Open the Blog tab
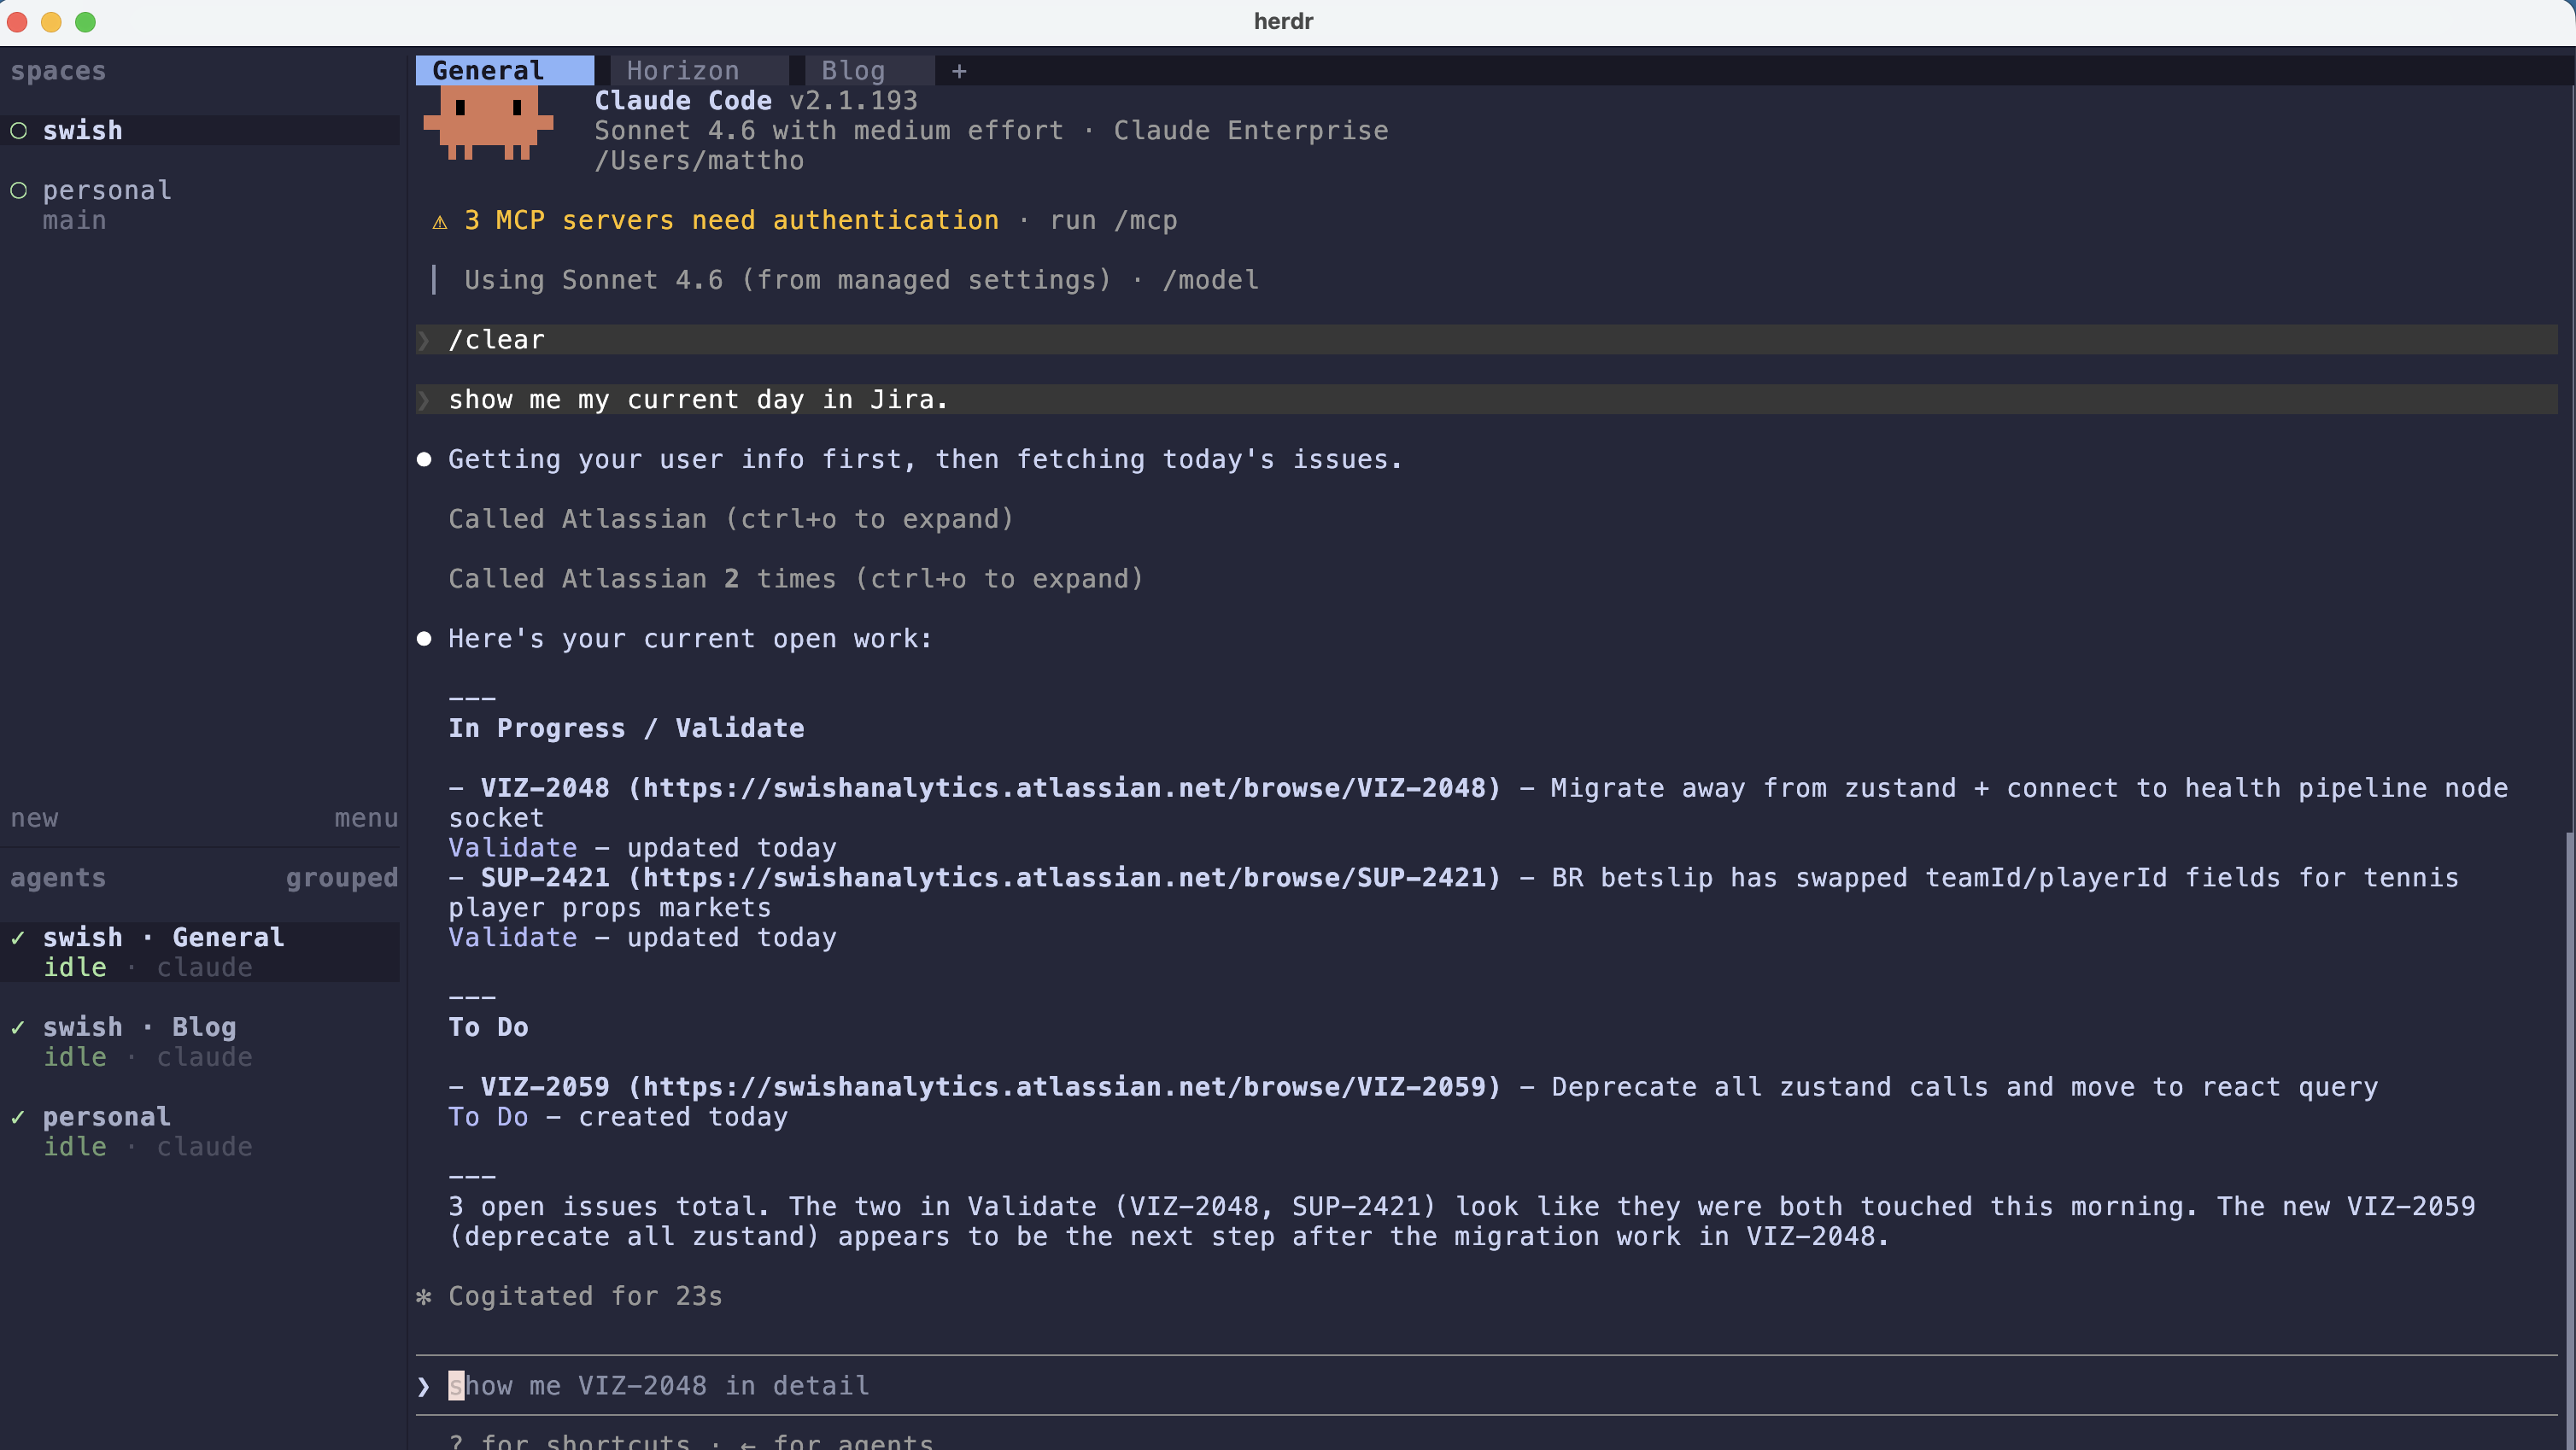 (869, 70)
